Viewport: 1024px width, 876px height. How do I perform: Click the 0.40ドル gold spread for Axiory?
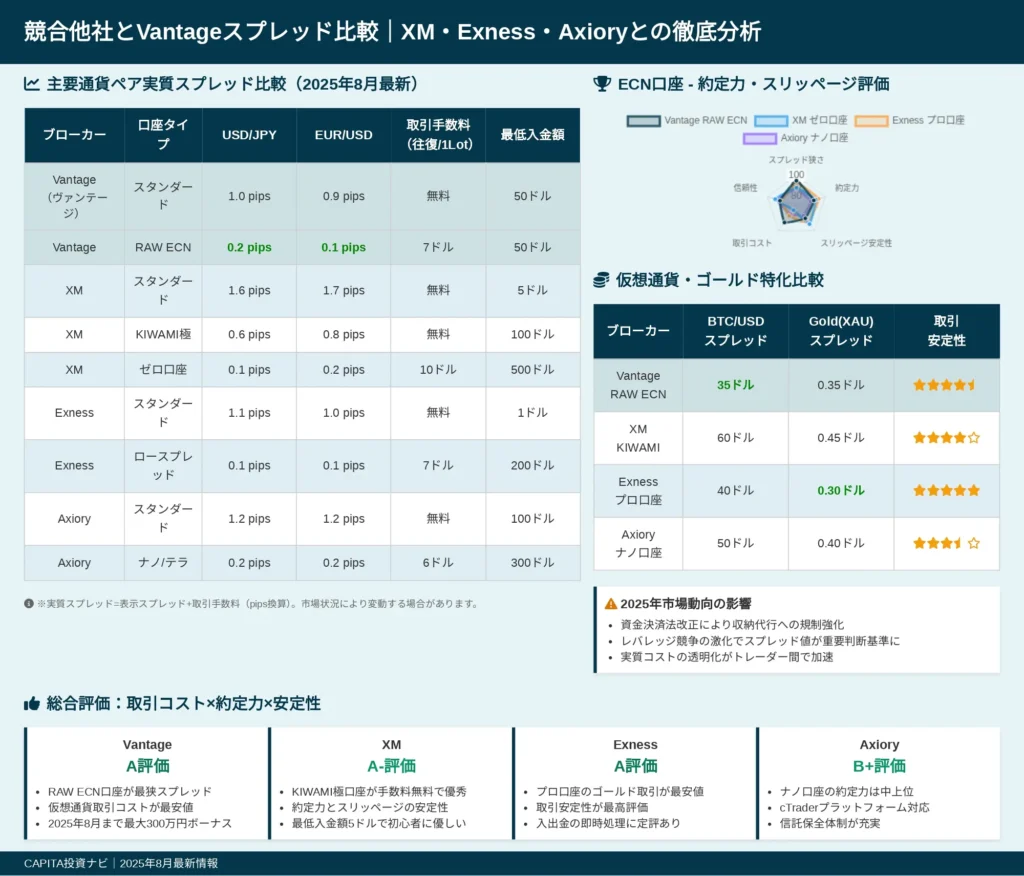840,543
